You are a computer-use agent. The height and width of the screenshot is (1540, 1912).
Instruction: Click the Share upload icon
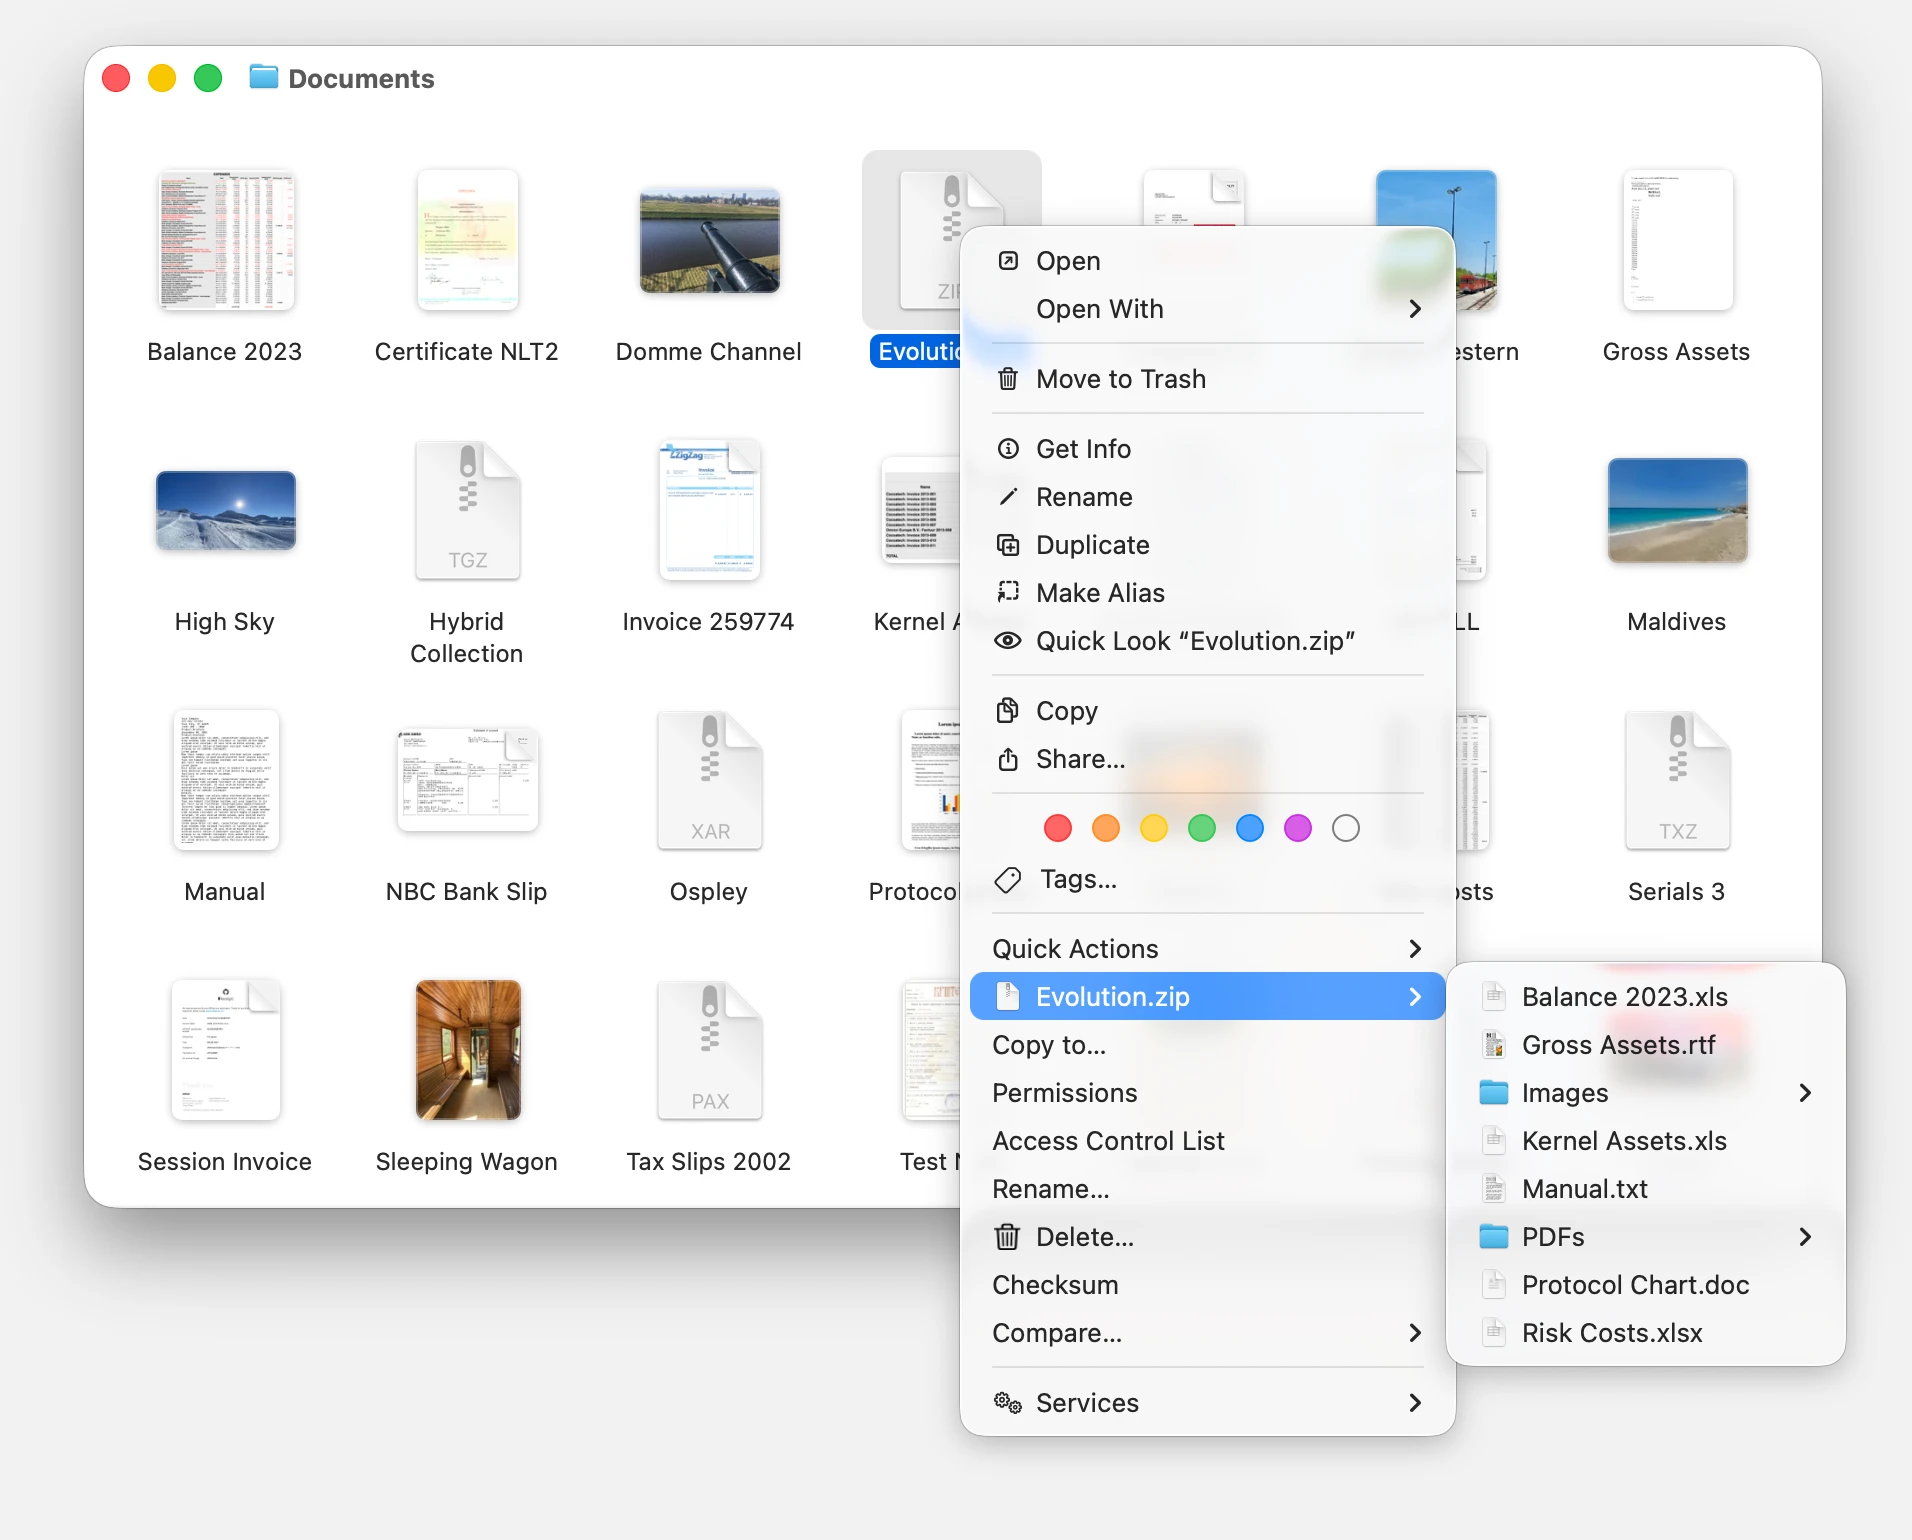(1008, 759)
